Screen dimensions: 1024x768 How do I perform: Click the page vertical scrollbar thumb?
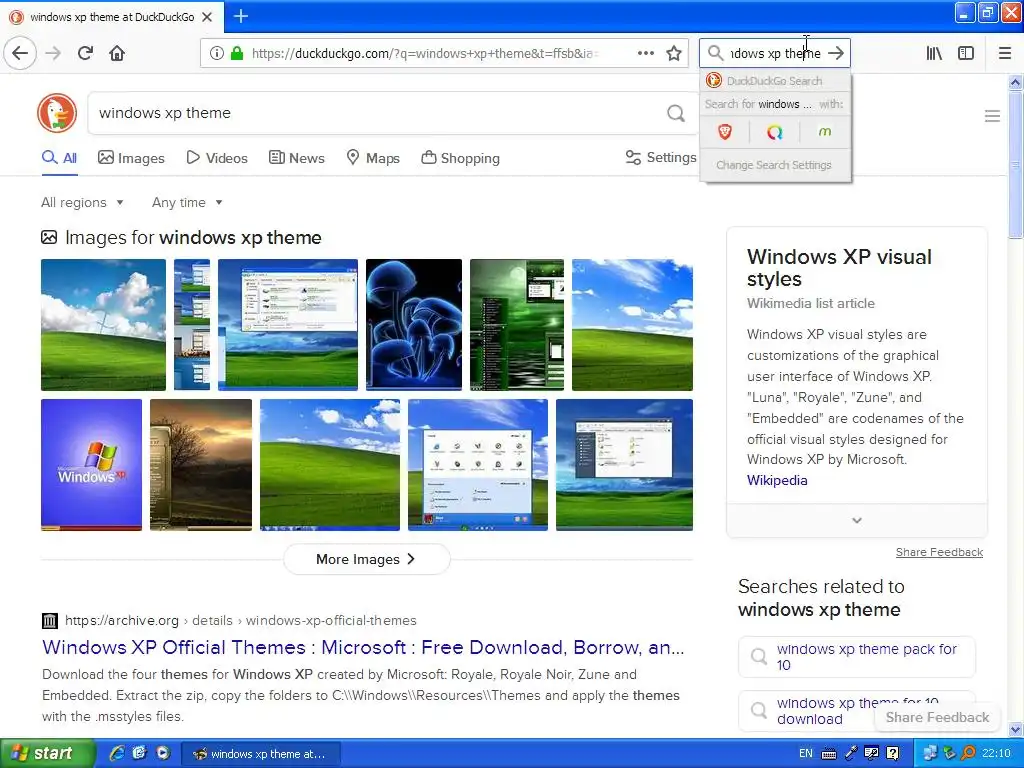coord(1015,165)
